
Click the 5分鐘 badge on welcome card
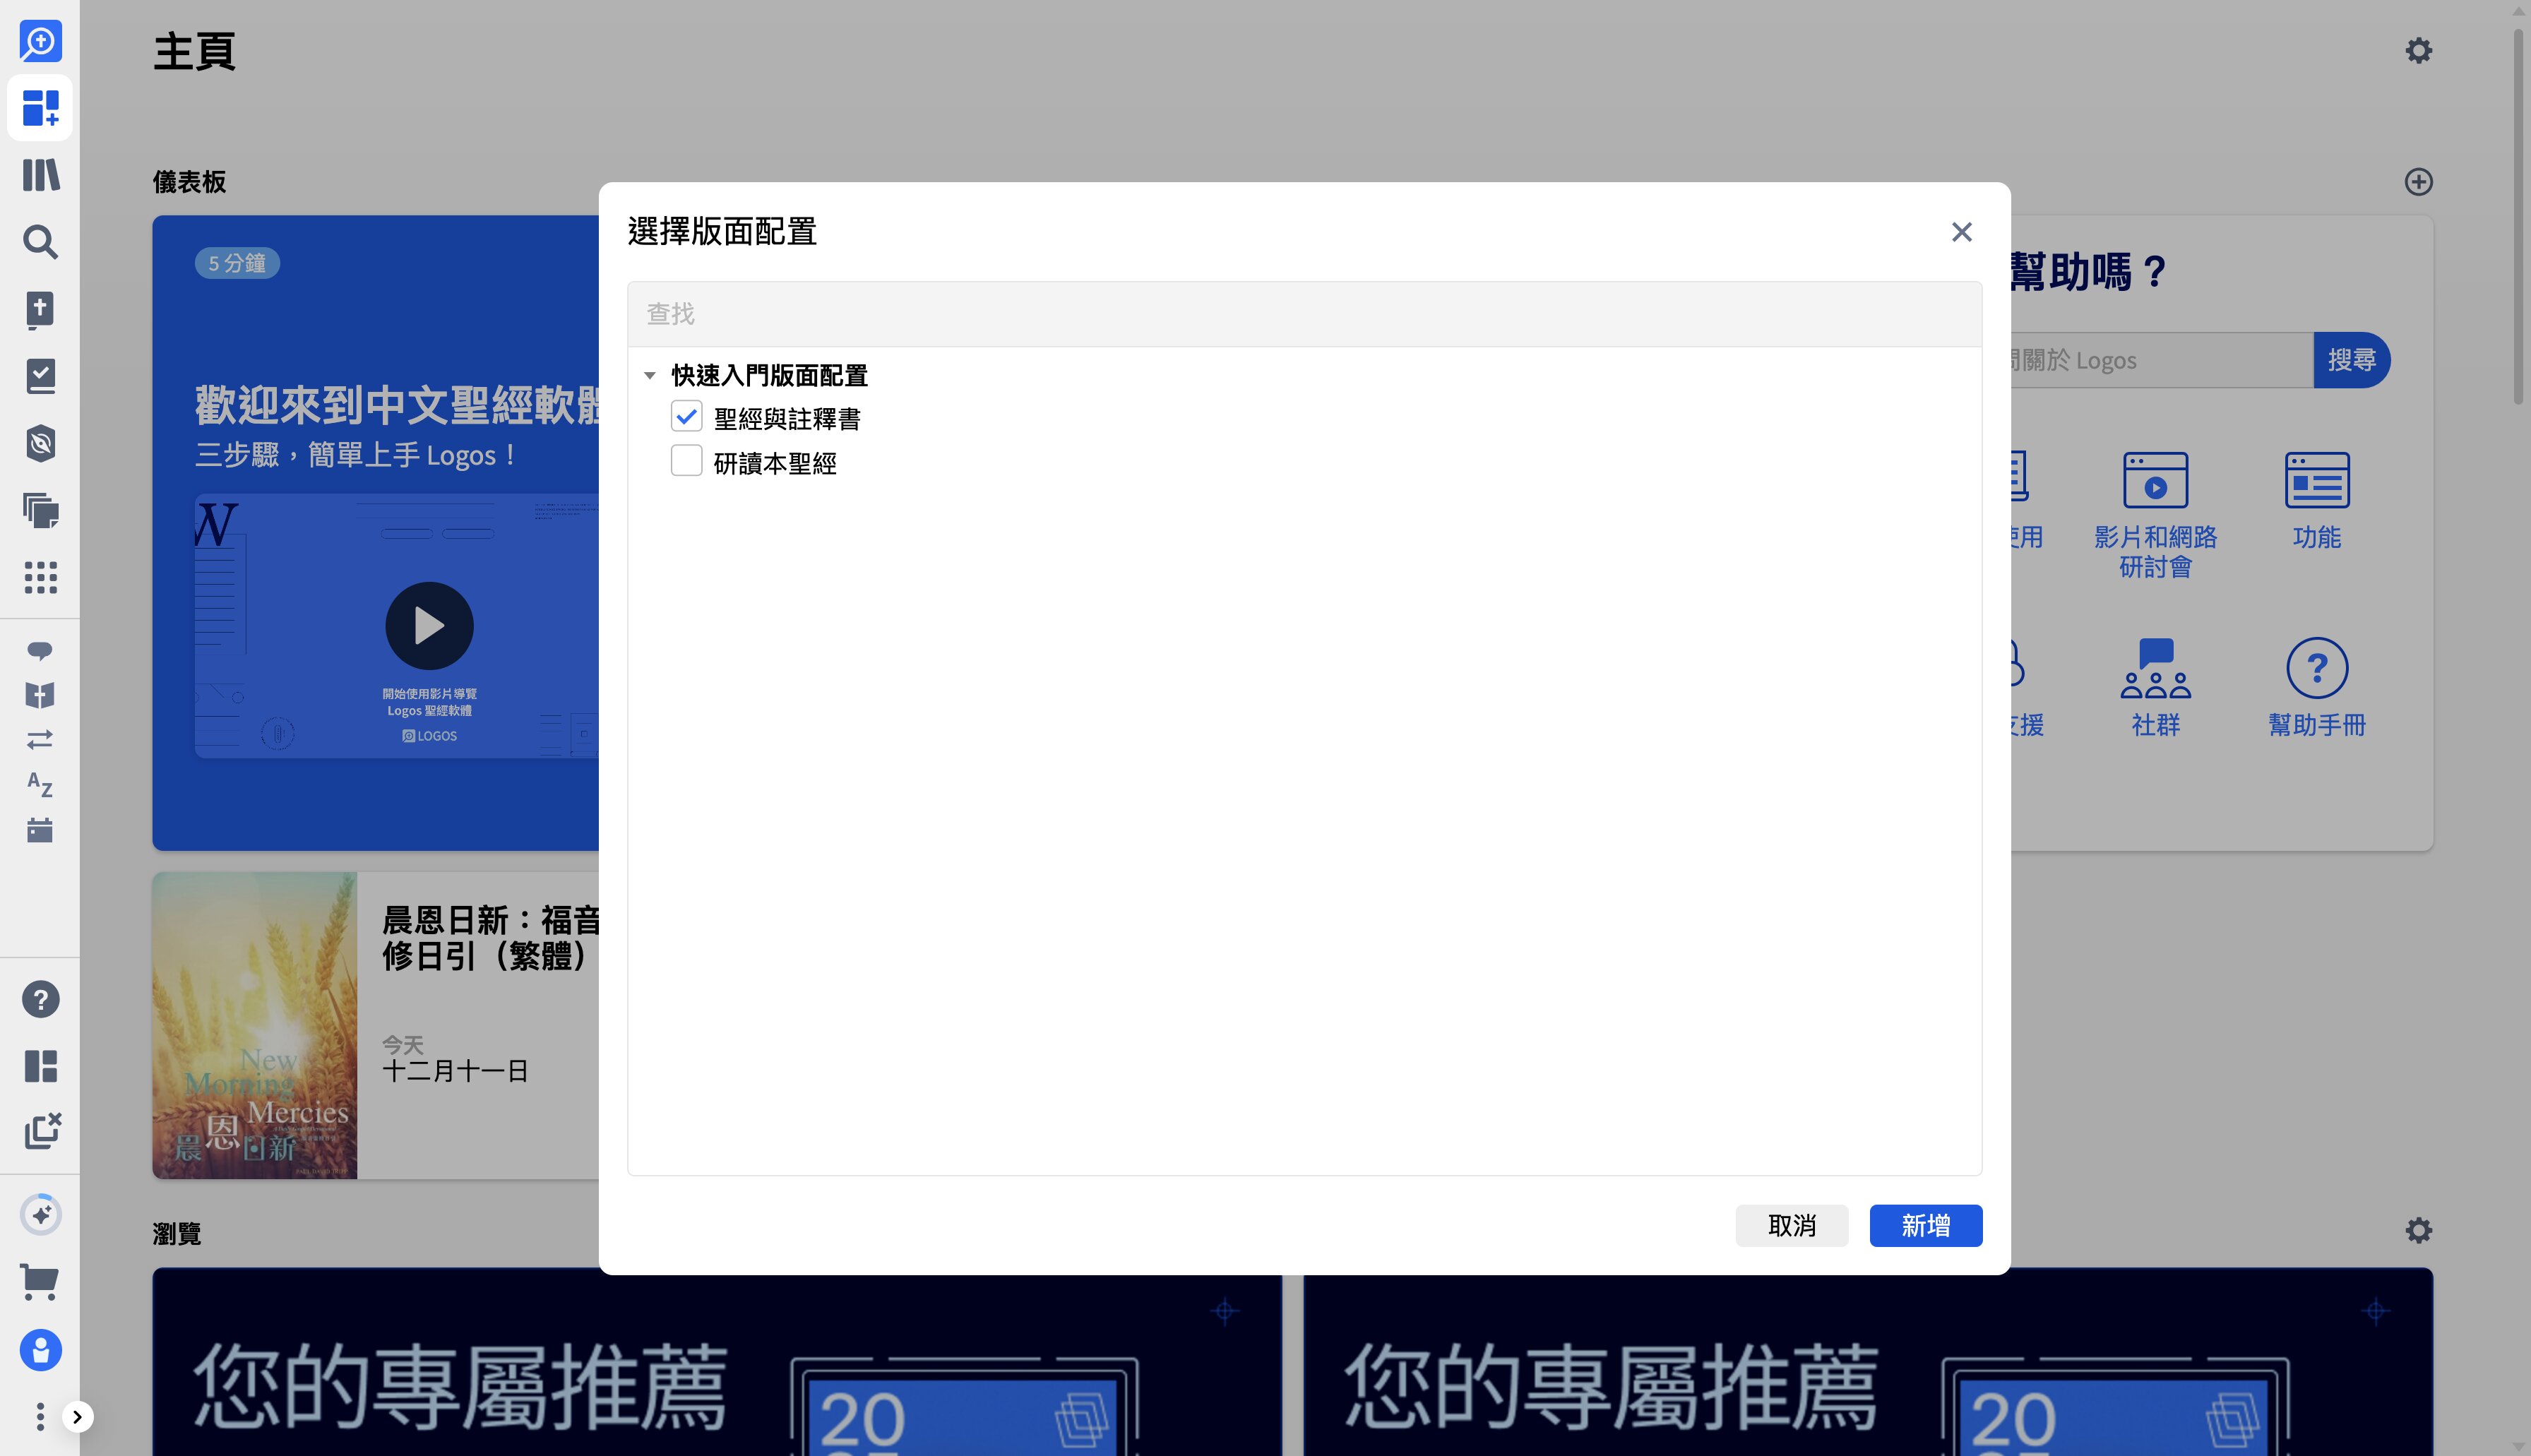(237, 263)
